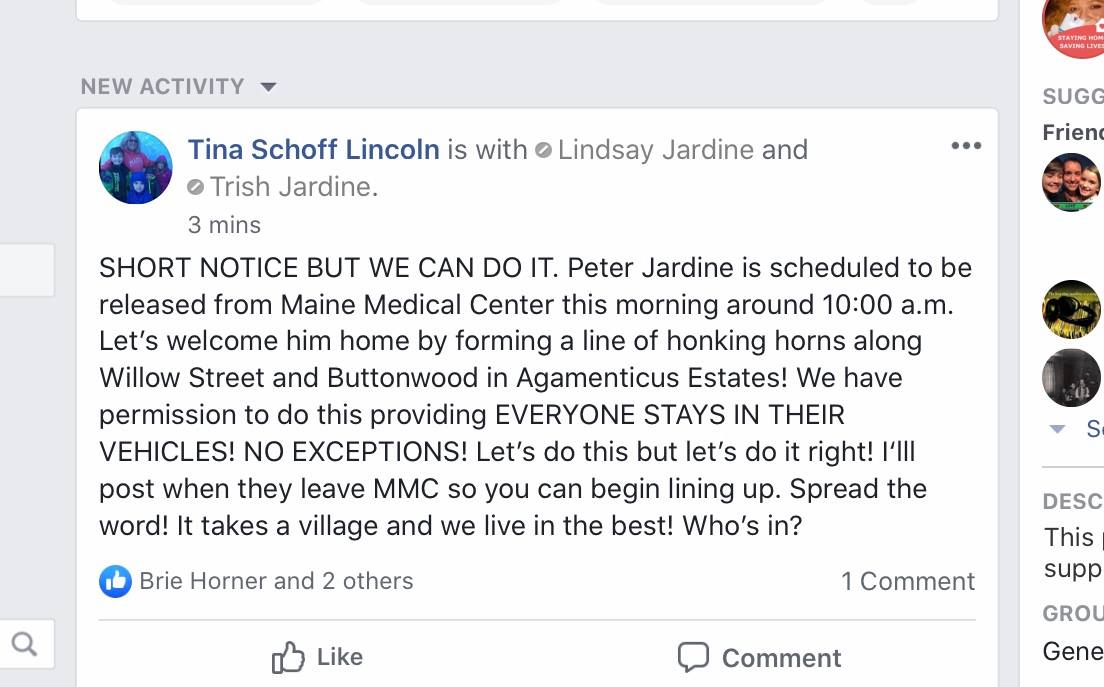
Task: Show who liked: Brie Horner and 2 others
Action: point(276,581)
